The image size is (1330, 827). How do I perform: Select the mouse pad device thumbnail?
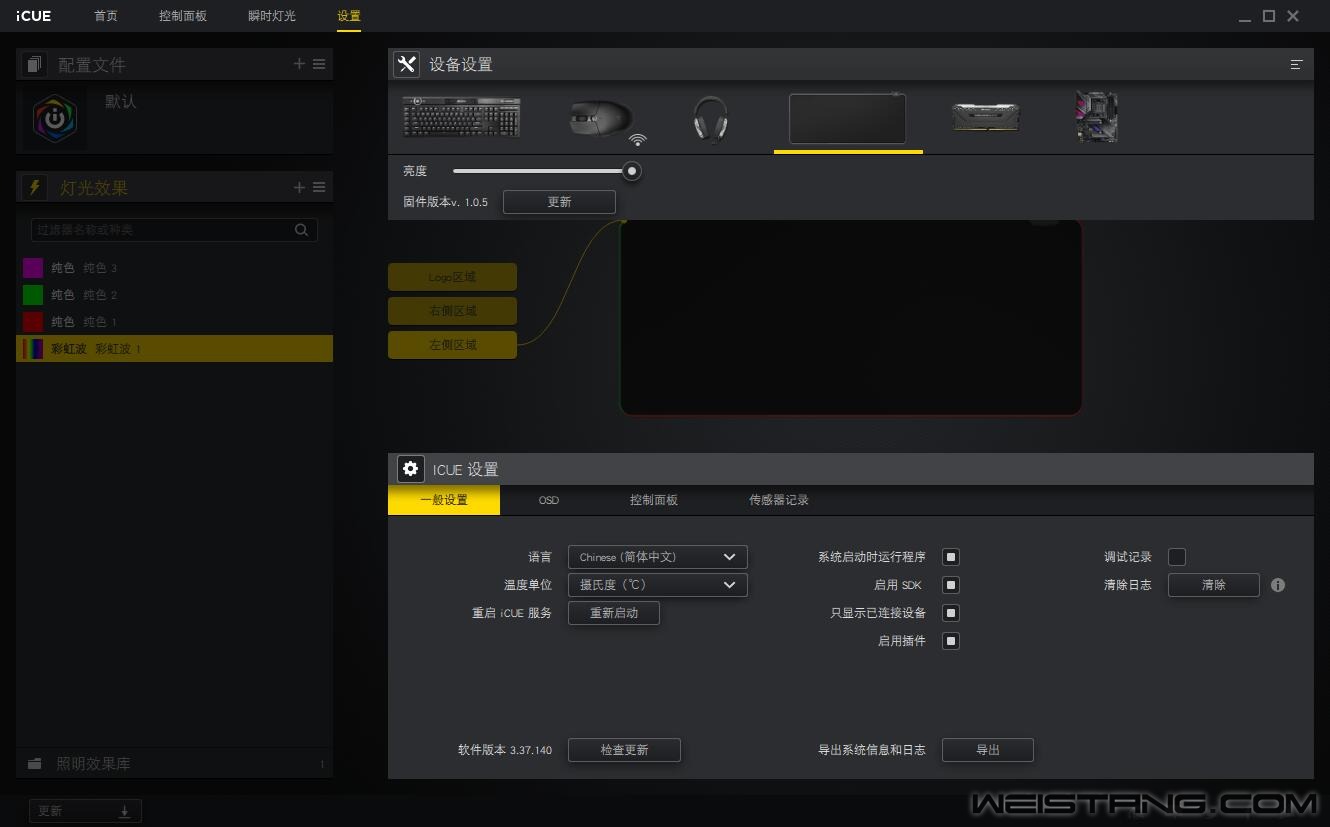coord(848,118)
